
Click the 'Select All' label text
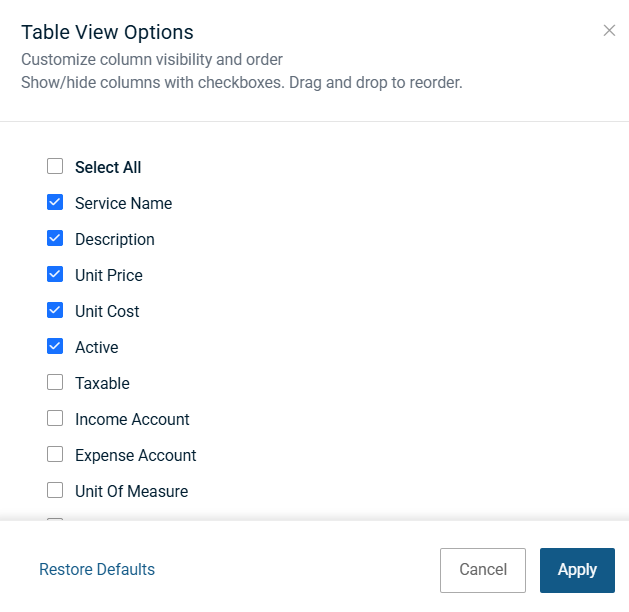coord(108,168)
